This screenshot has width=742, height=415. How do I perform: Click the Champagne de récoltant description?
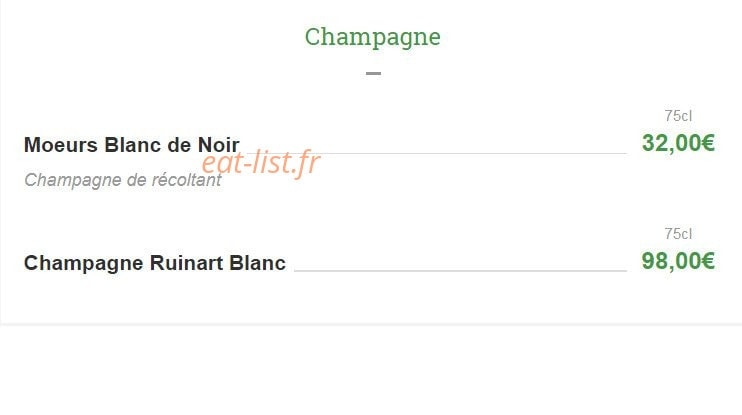123,180
